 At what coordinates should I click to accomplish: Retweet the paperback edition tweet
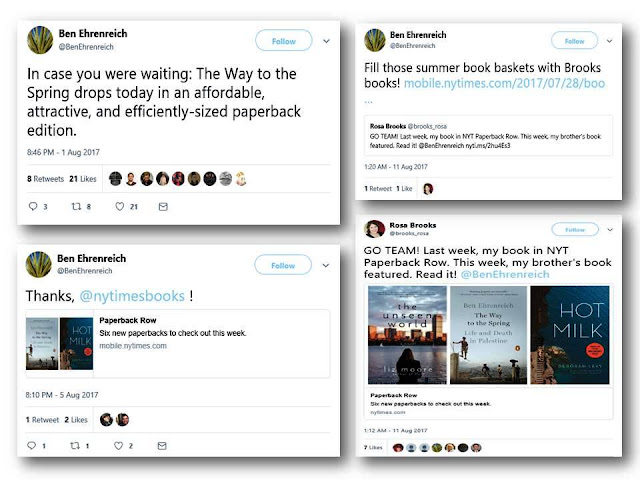[76, 207]
